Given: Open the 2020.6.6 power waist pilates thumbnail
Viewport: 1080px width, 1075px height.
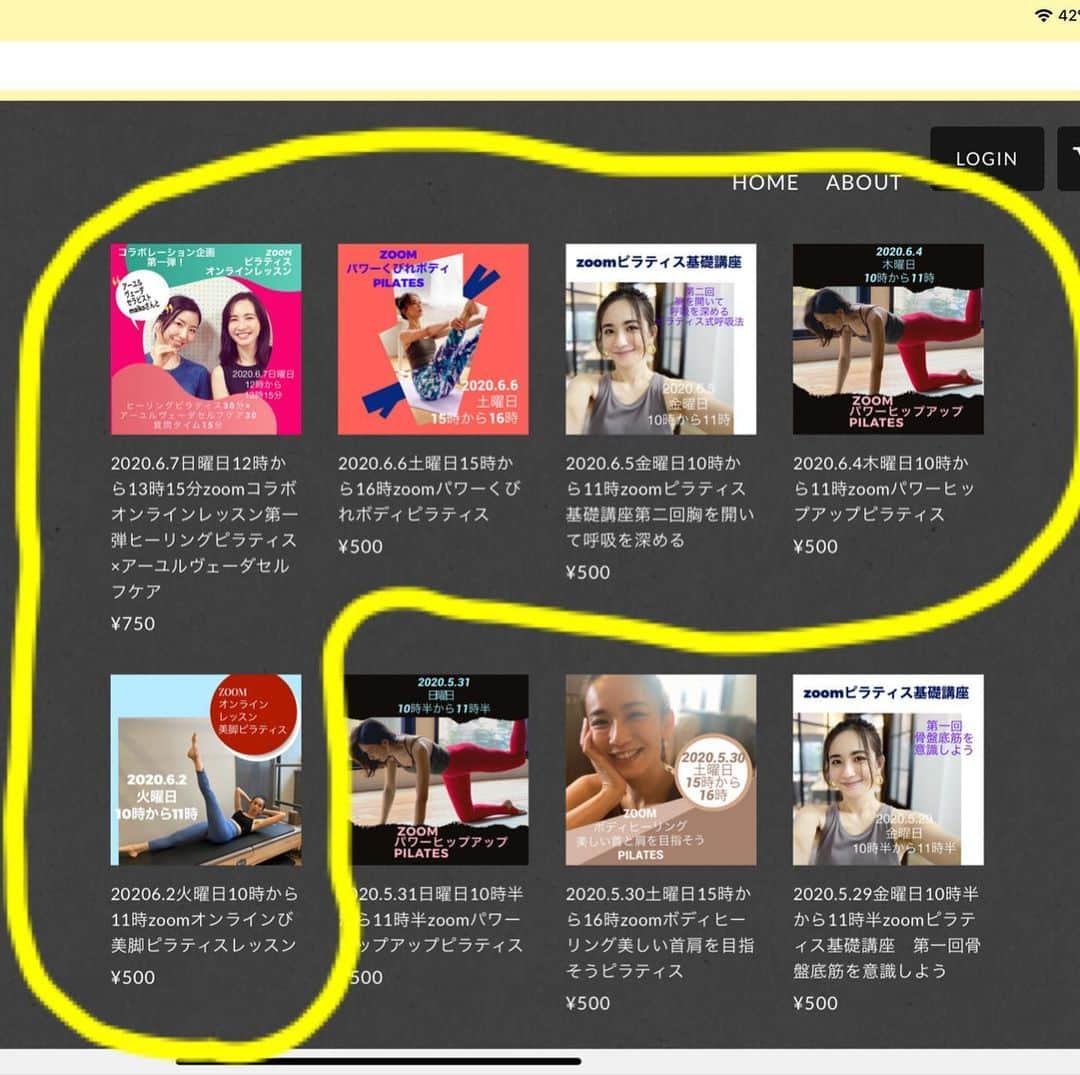Looking at the screenshot, I should coord(433,339).
